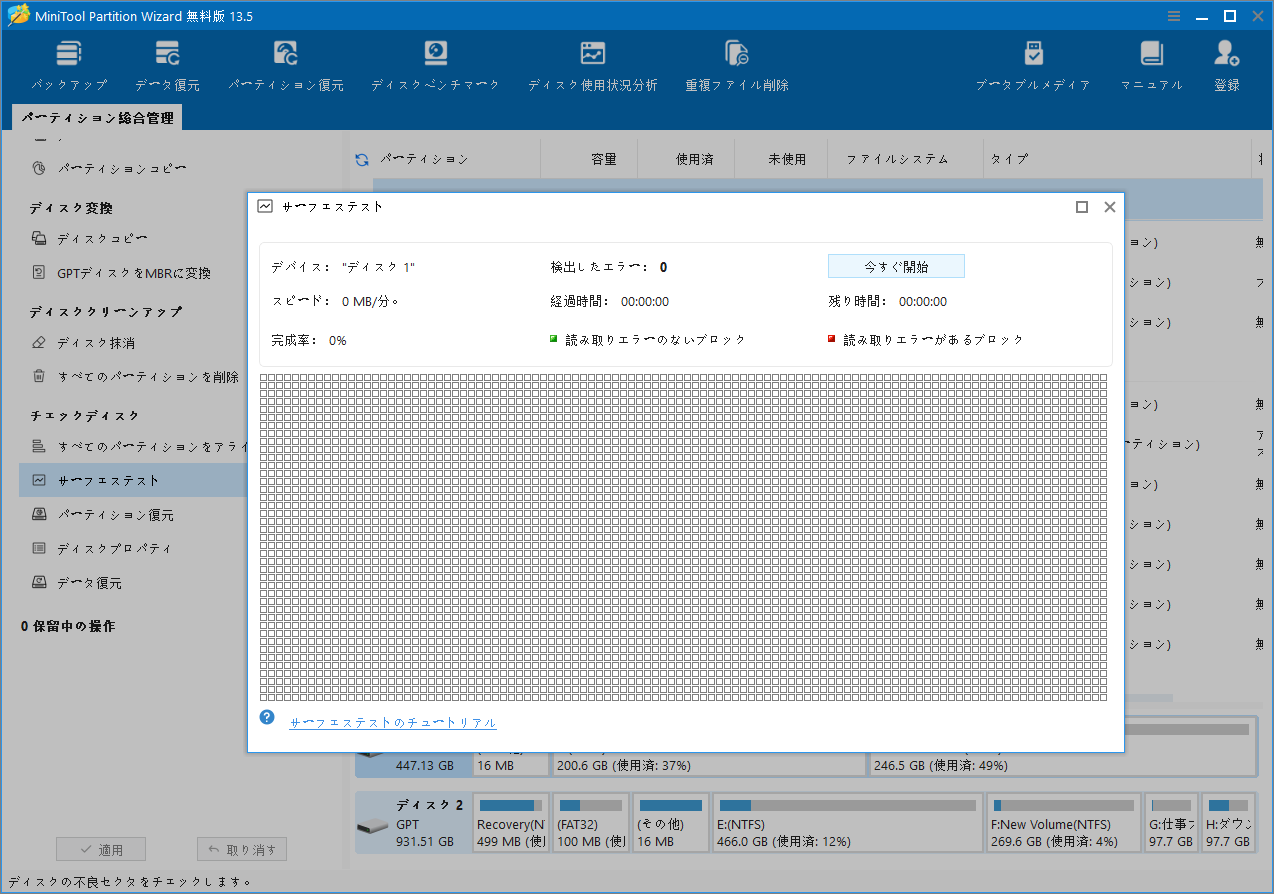Viewport: 1274px width, 894px height.
Task: Open the データ復元 (Data Recovery) tool
Action: 167,63
